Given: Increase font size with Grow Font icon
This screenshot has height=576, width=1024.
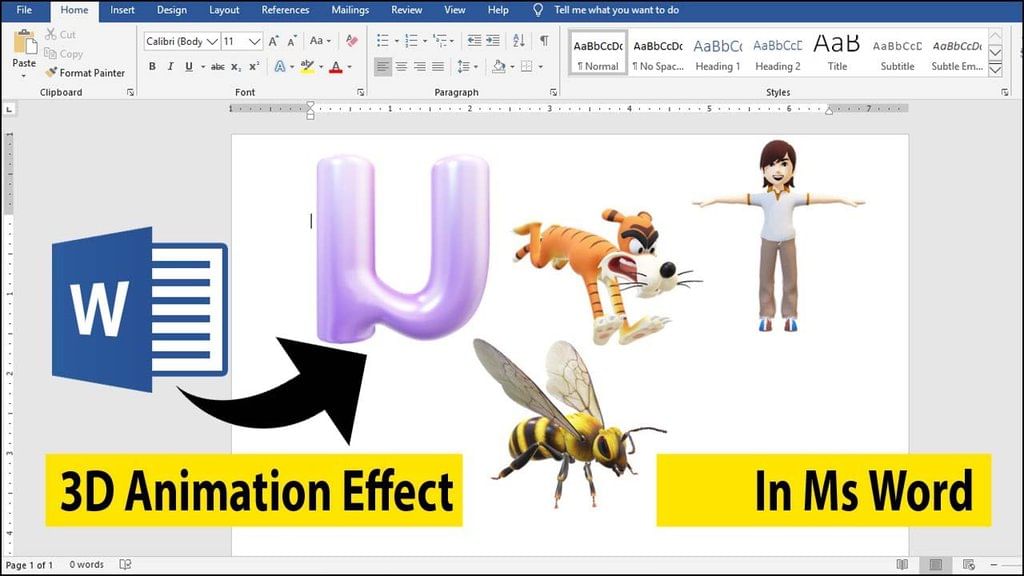Looking at the screenshot, I should tap(274, 41).
